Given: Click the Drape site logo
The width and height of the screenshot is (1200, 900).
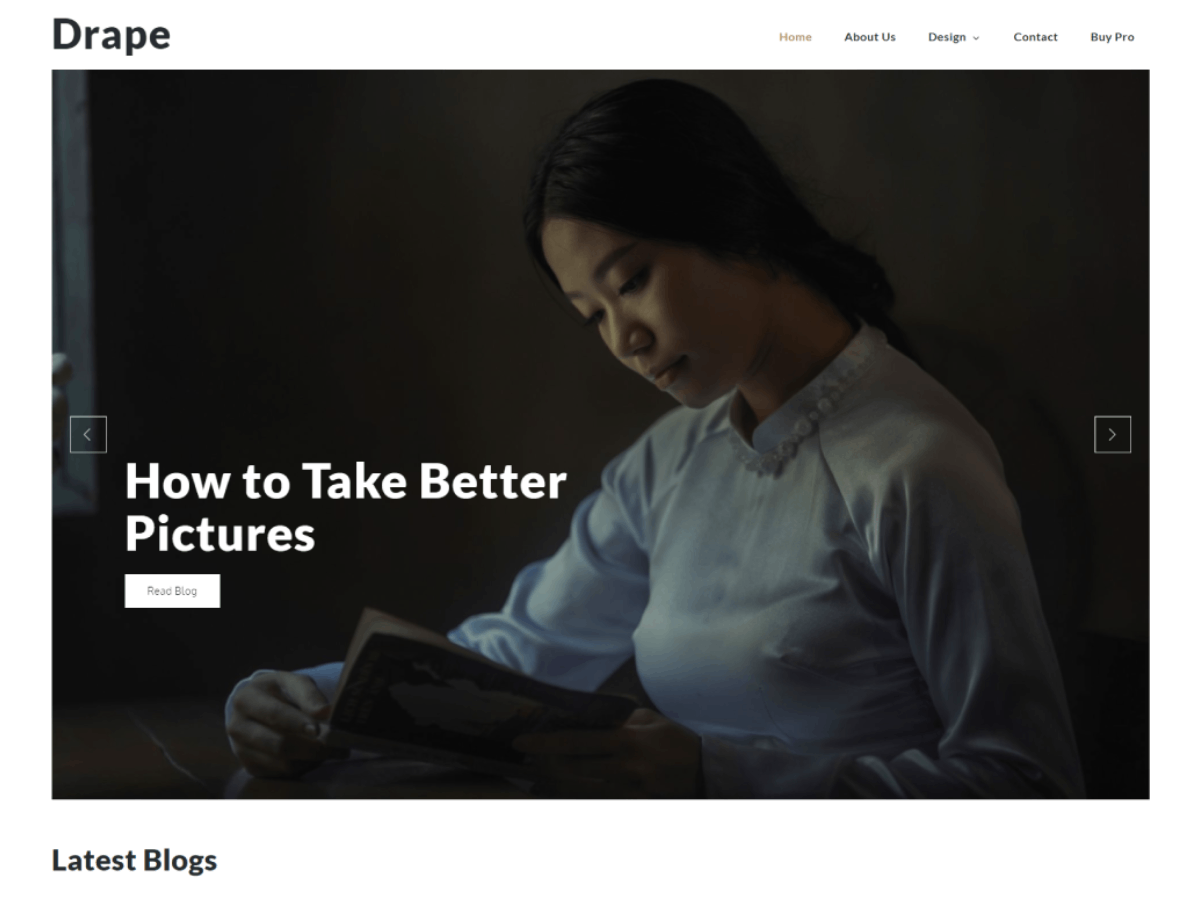Looking at the screenshot, I should (x=111, y=34).
